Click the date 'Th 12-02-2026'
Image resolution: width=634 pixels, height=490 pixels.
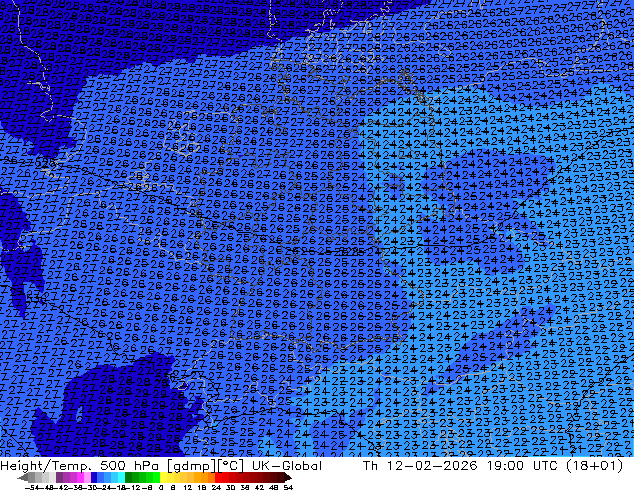tap(420, 466)
